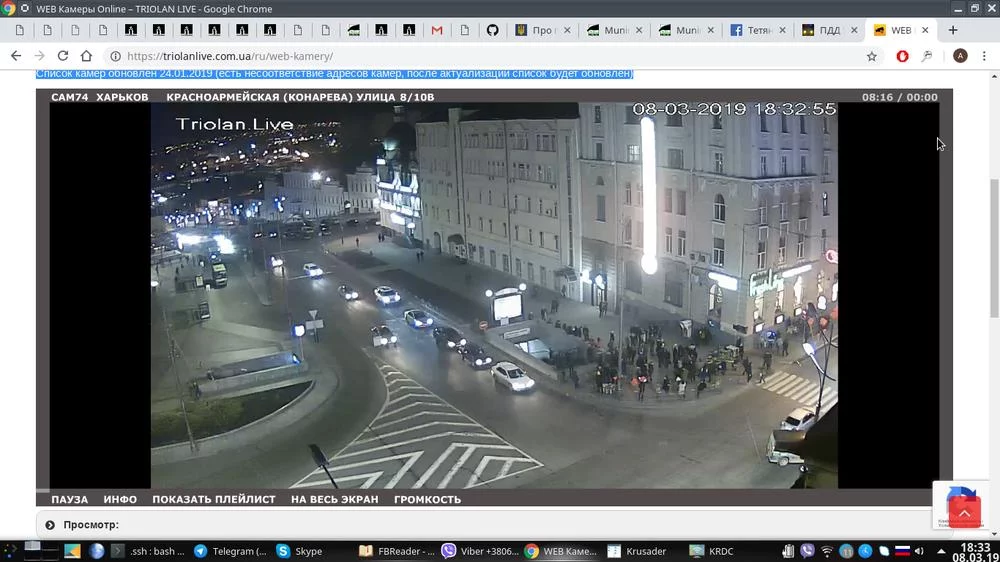This screenshot has width=1000, height=562.
Task: Open the Chrome three-dot menu
Action: pos(985,56)
